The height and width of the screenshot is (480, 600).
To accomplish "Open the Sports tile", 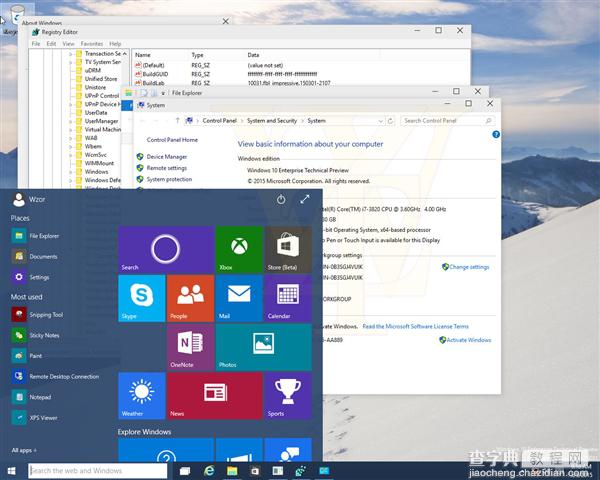I will [288, 396].
